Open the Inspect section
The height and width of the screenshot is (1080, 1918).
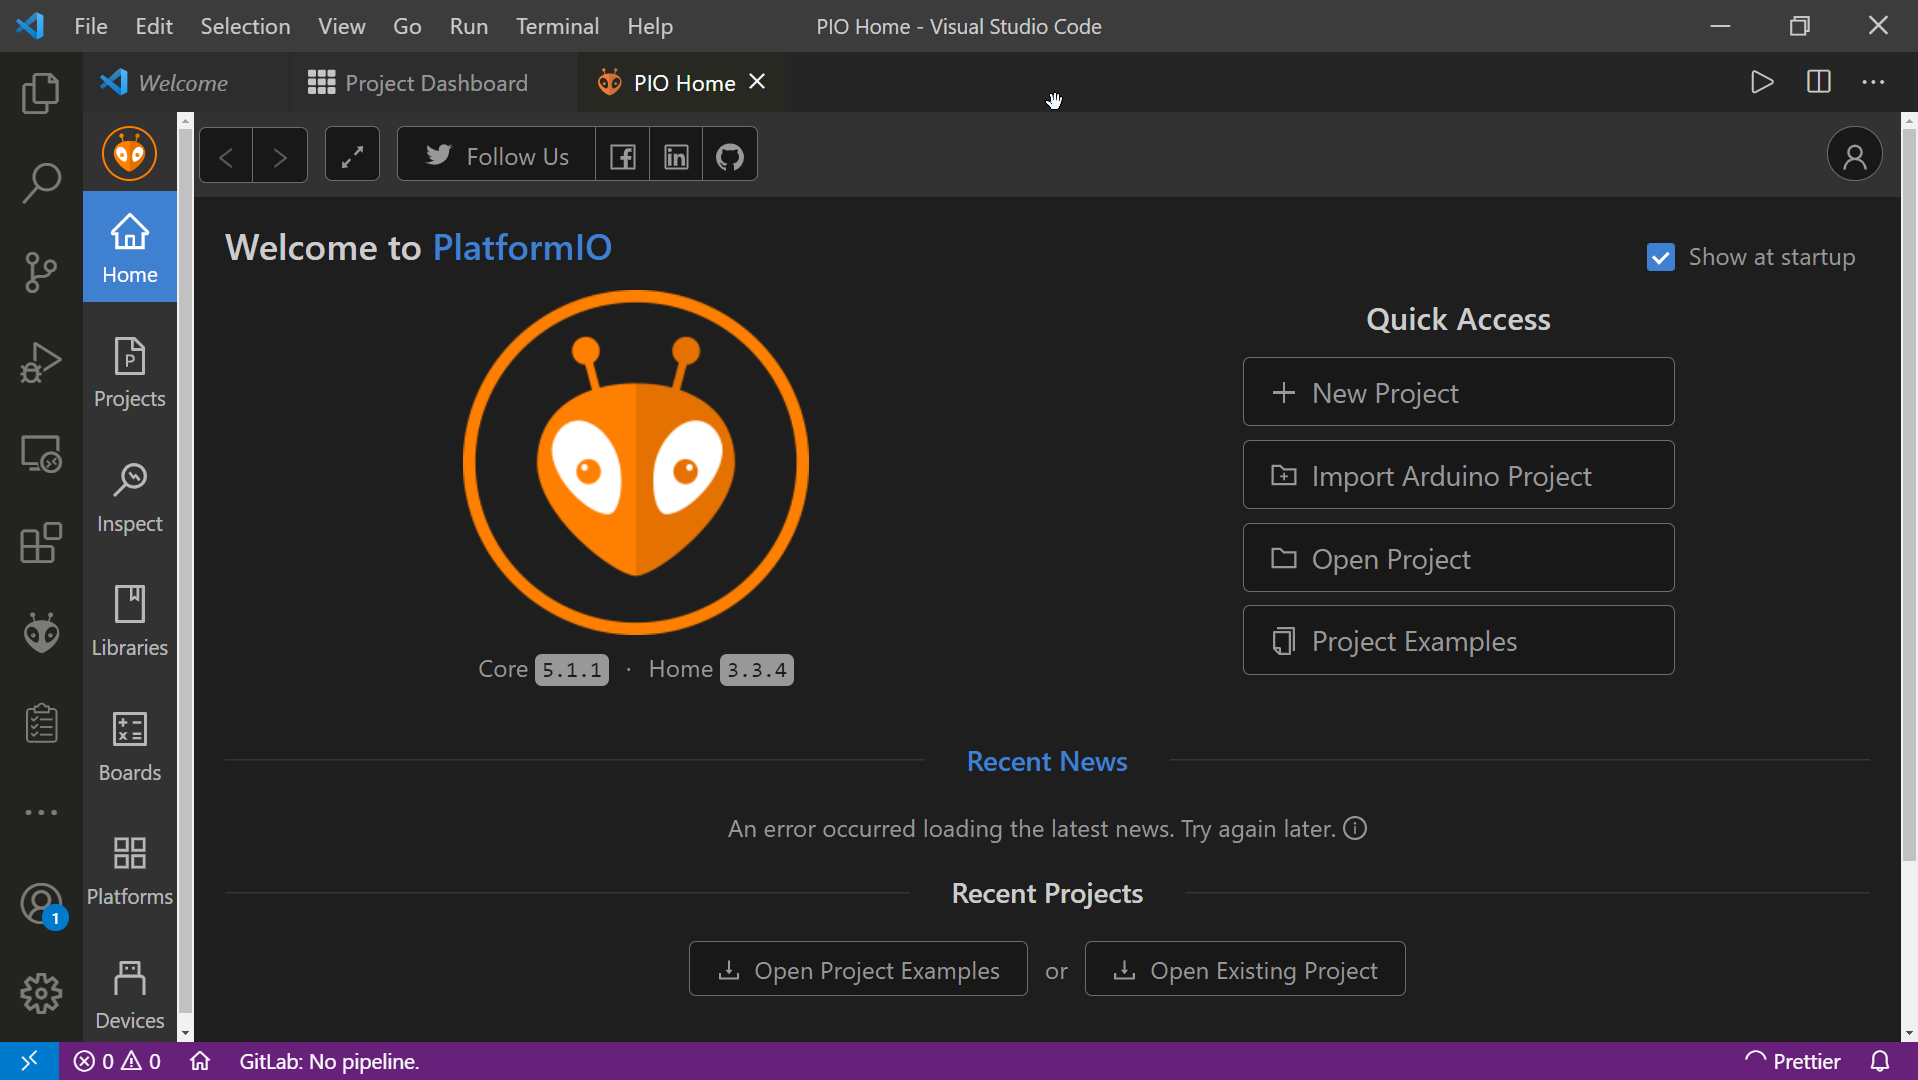point(130,497)
